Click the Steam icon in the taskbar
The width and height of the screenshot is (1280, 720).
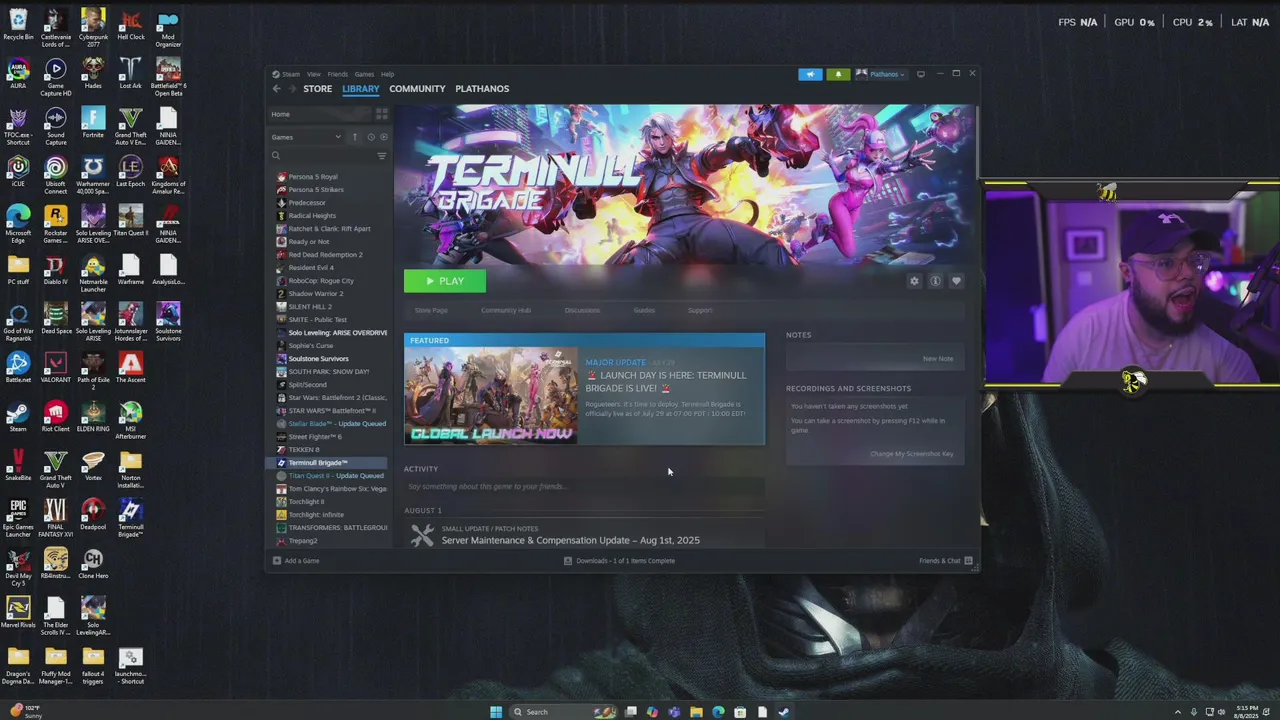(783, 712)
